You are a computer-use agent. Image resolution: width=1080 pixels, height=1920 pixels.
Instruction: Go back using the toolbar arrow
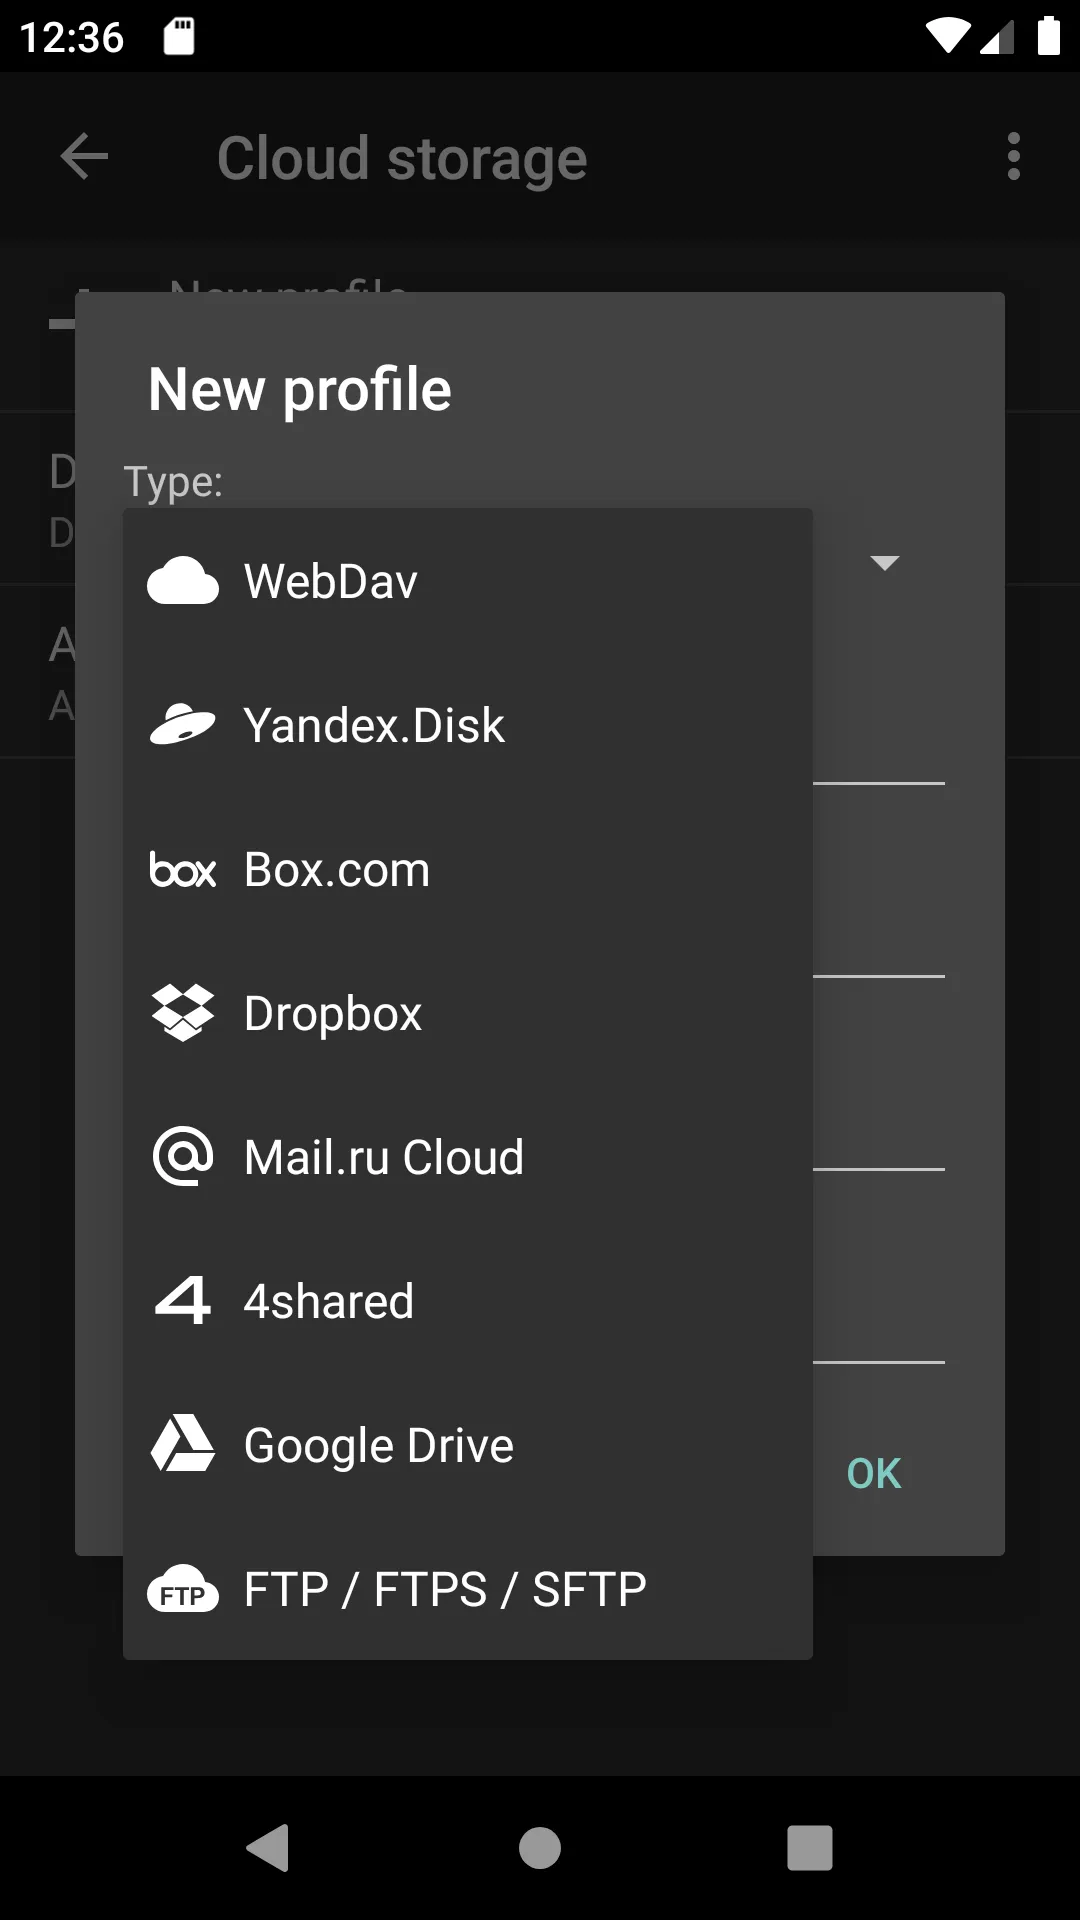(x=84, y=157)
